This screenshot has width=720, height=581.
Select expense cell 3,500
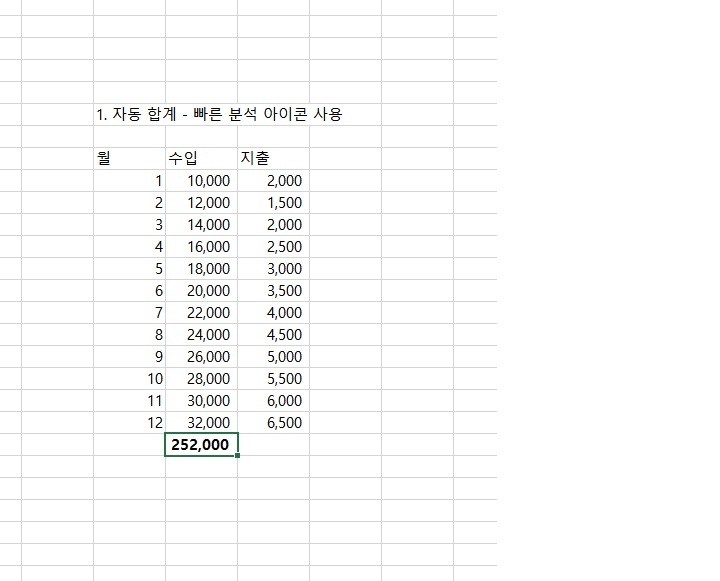(x=273, y=291)
